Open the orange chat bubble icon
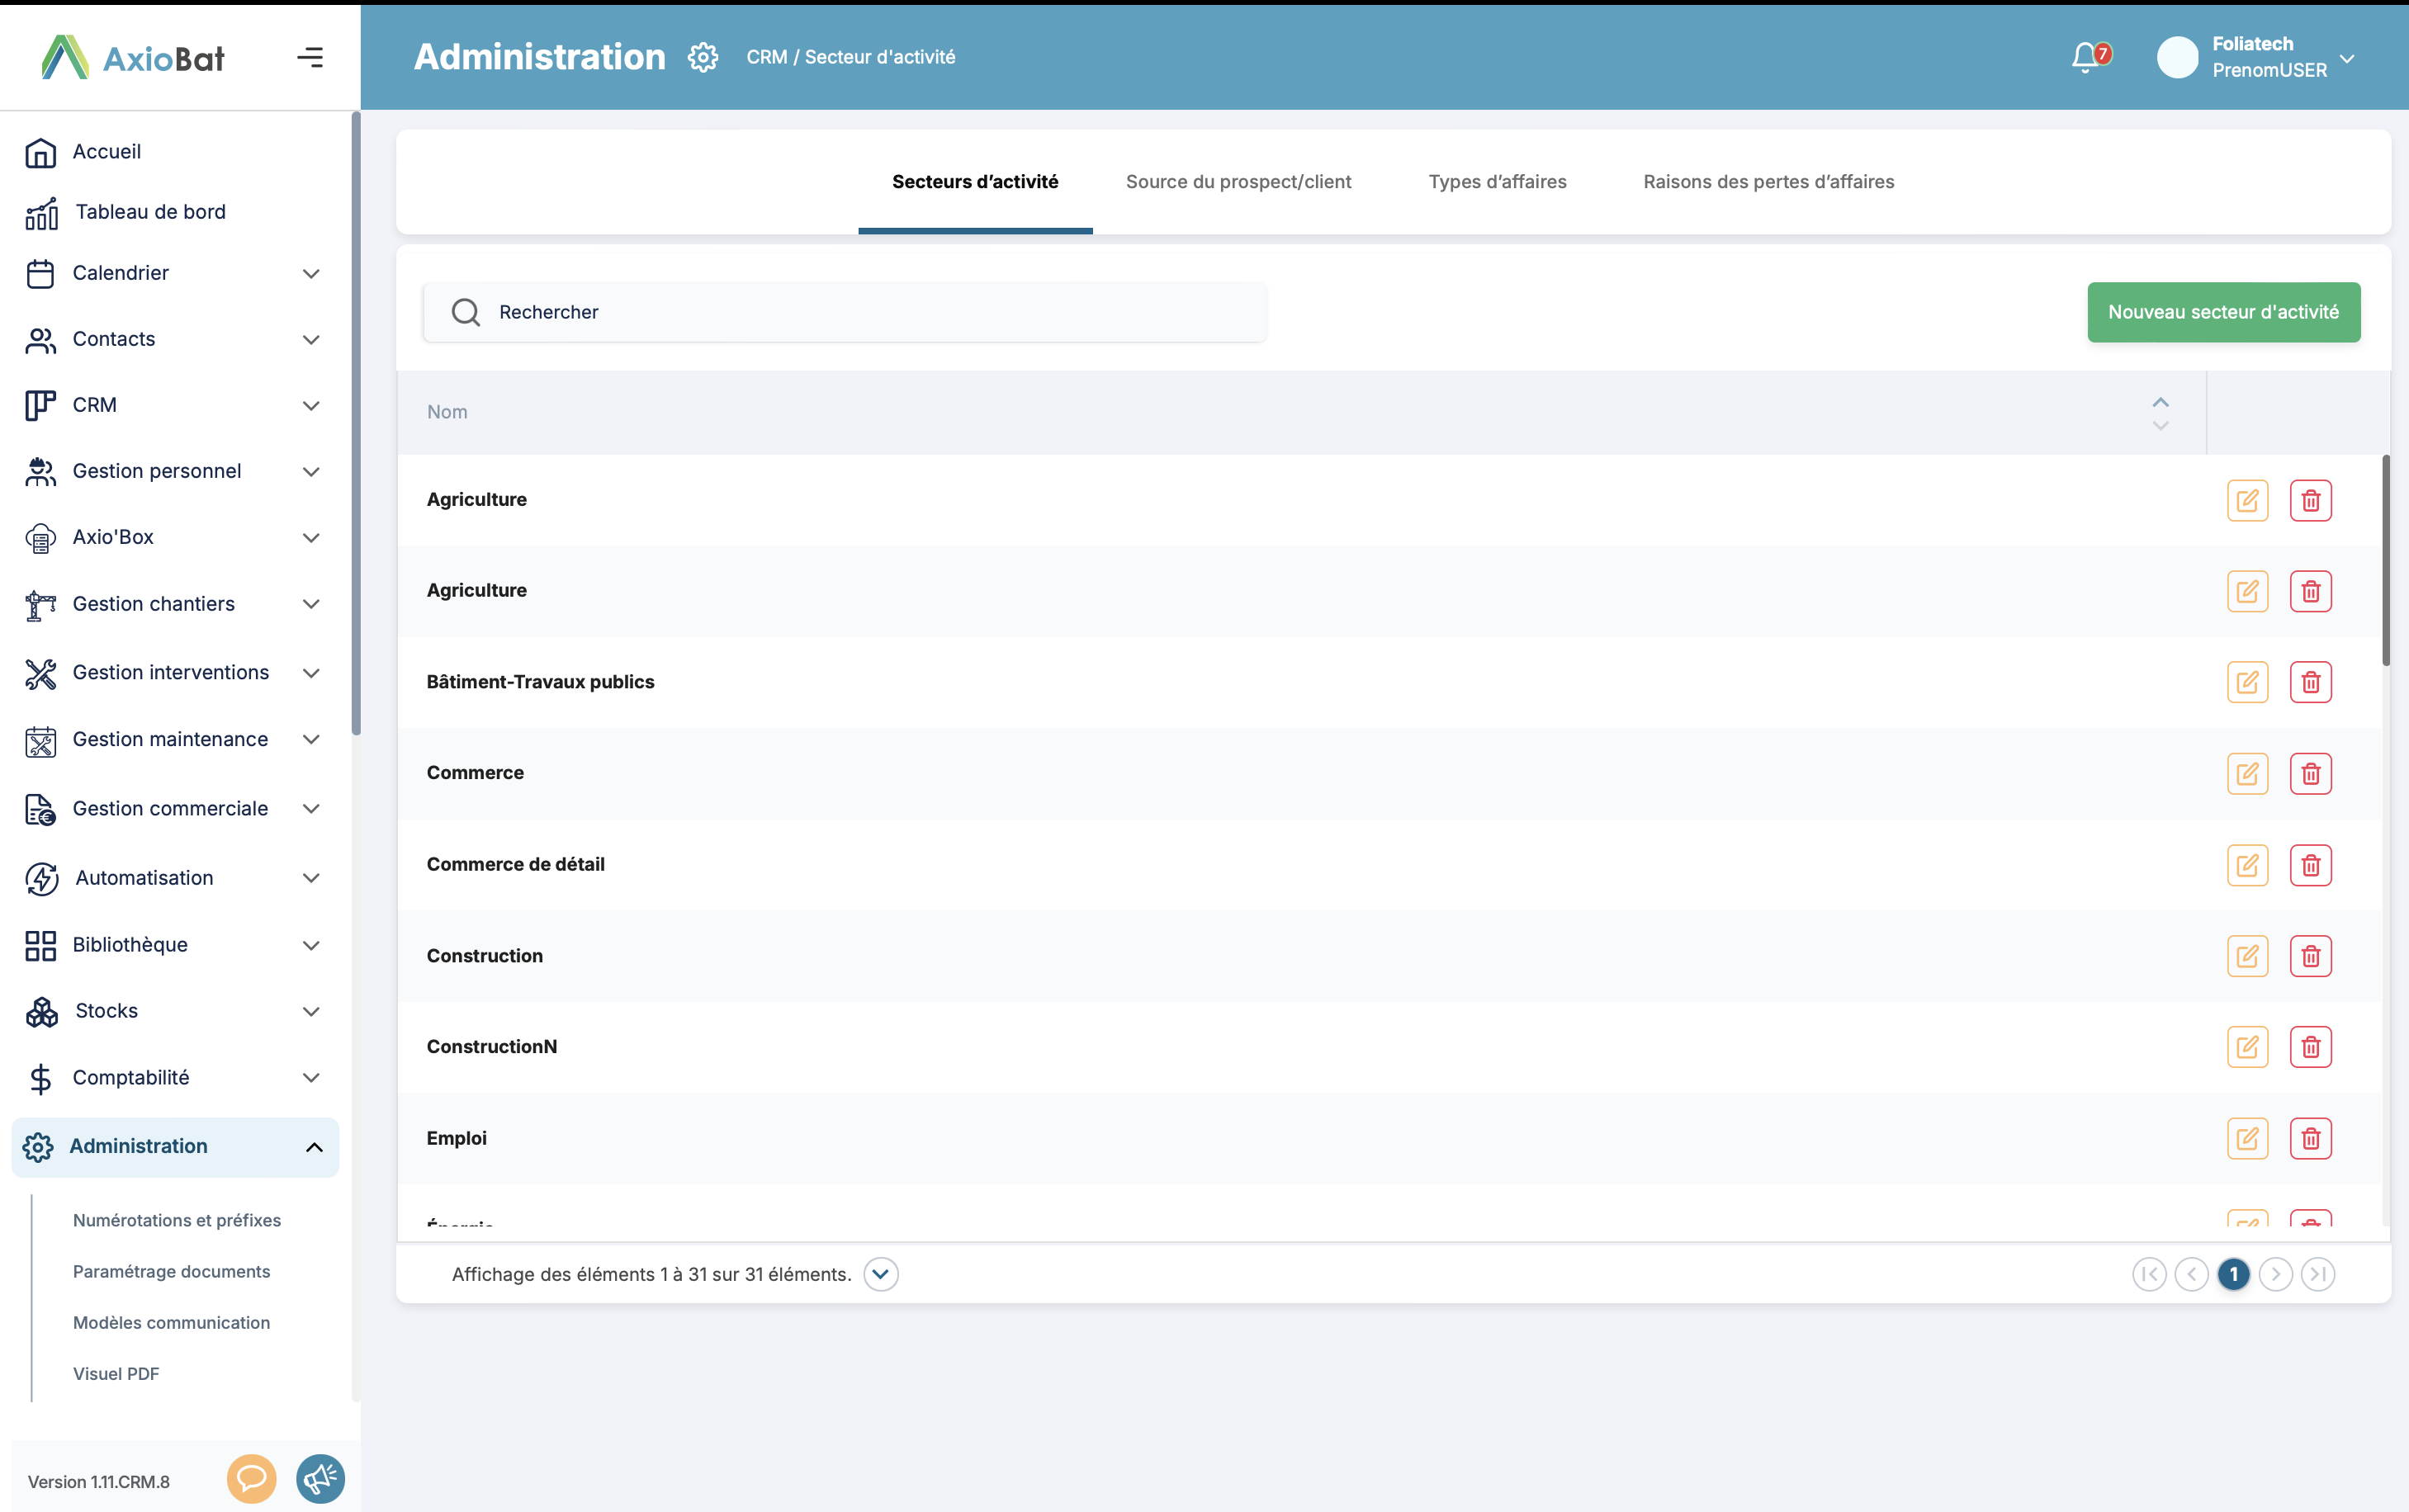 (251, 1478)
